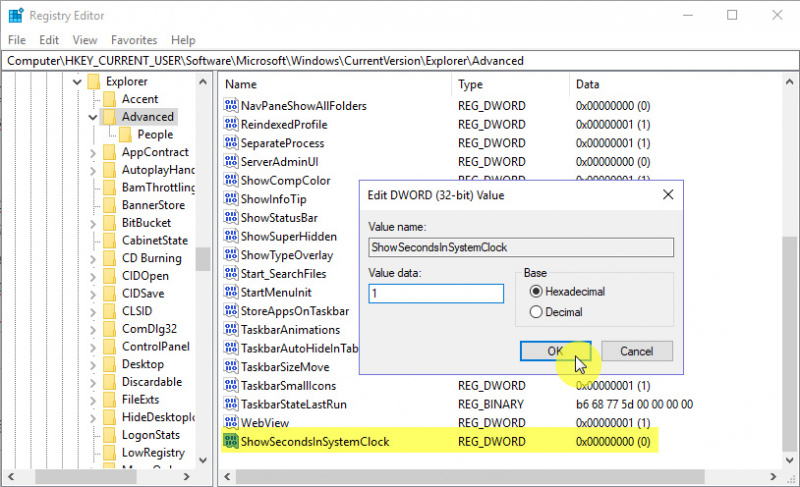Click the Value data input field
The width and height of the screenshot is (800, 487).
coord(436,293)
